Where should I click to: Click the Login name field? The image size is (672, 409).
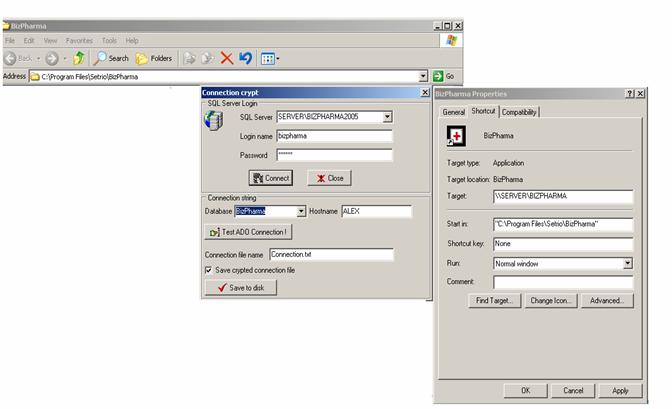click(334, 136)
